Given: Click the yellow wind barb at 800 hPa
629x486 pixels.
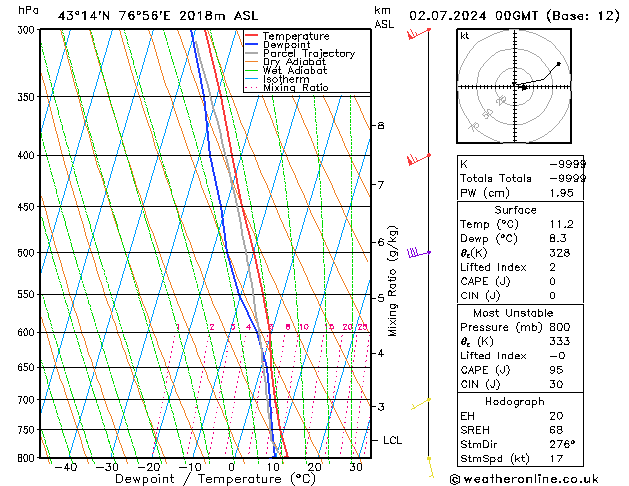Looking at the screenshot, I should pyautogui.click(x=430, y=467).
